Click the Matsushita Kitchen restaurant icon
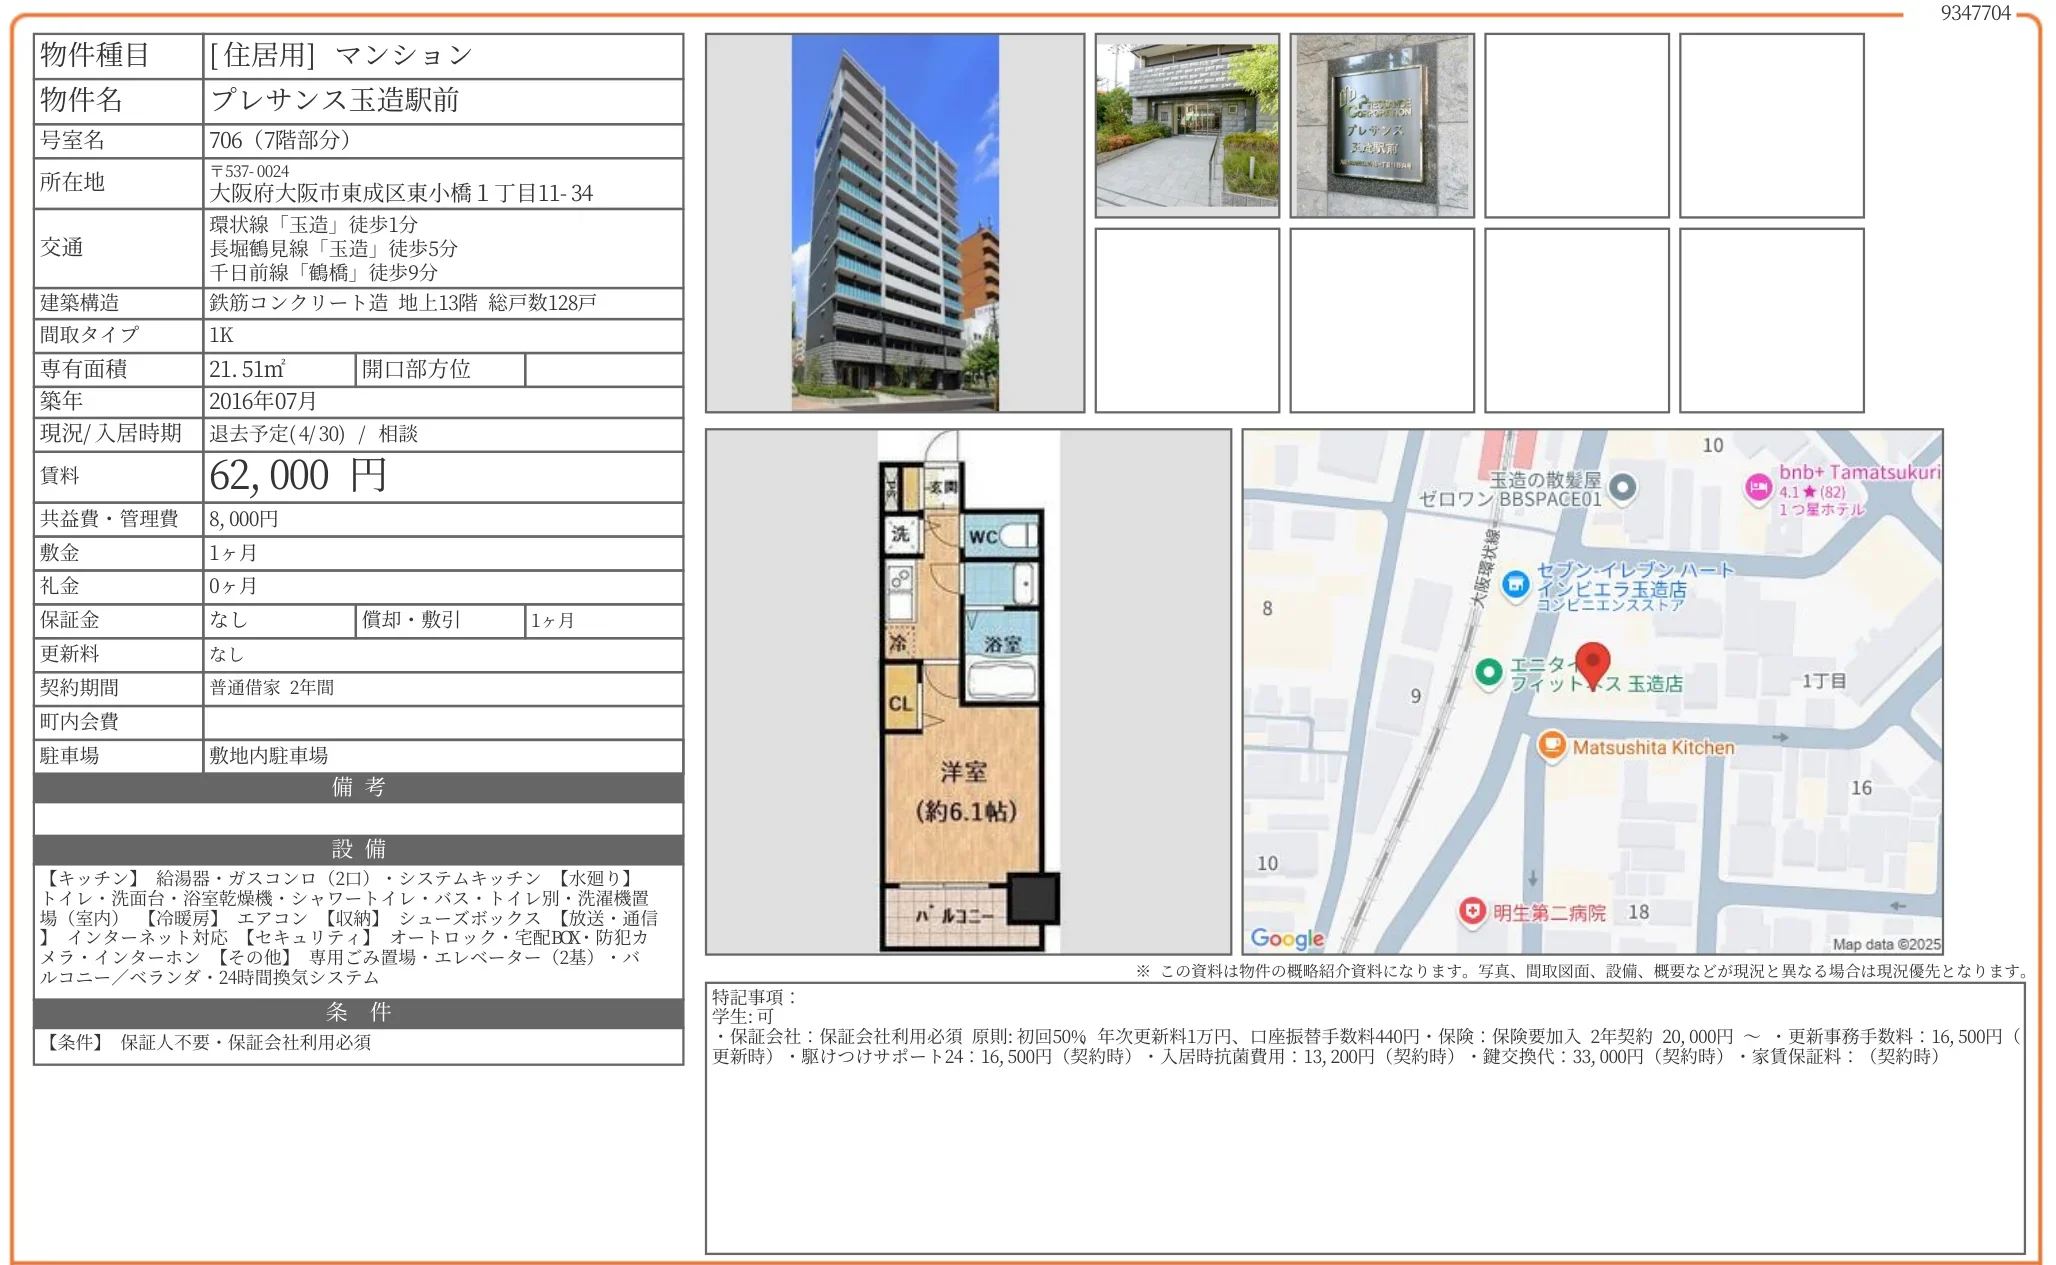Viewport: 2056px width, 1265px height. pos(1551,745)
